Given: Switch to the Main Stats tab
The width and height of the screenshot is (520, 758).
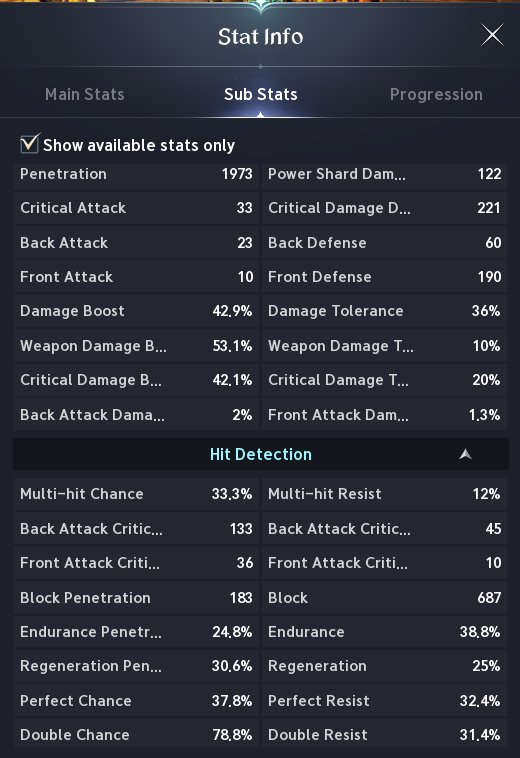Looking at the screenshot, I should tap(85, 94).
